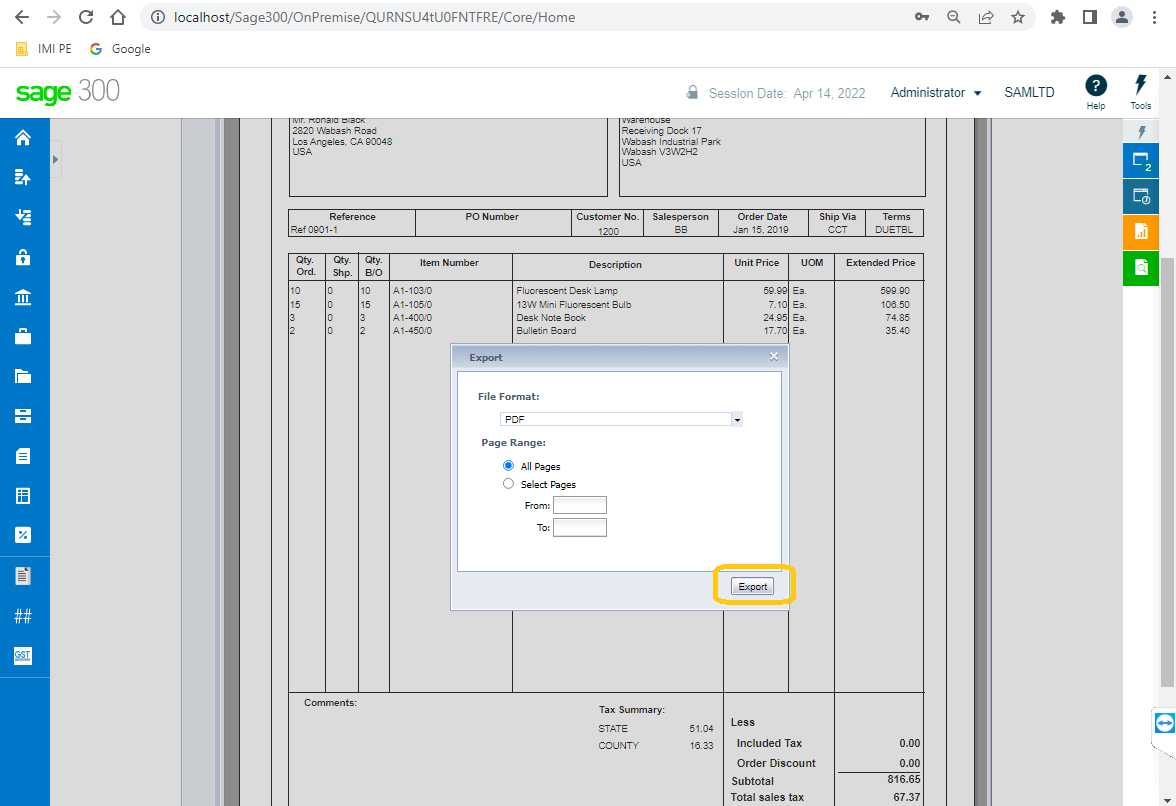The width and height of the screenshot is (1176, 806).
Task: Select the bank icon in the left sidebar
Action: (24, 296)
